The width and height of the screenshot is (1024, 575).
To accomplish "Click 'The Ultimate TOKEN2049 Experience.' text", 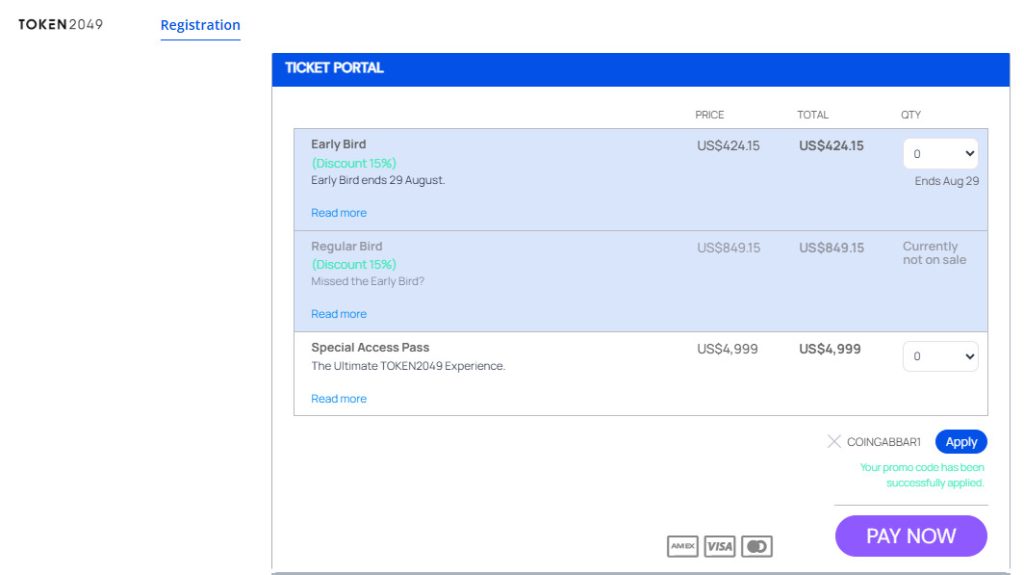I will [x=408, y=366].
